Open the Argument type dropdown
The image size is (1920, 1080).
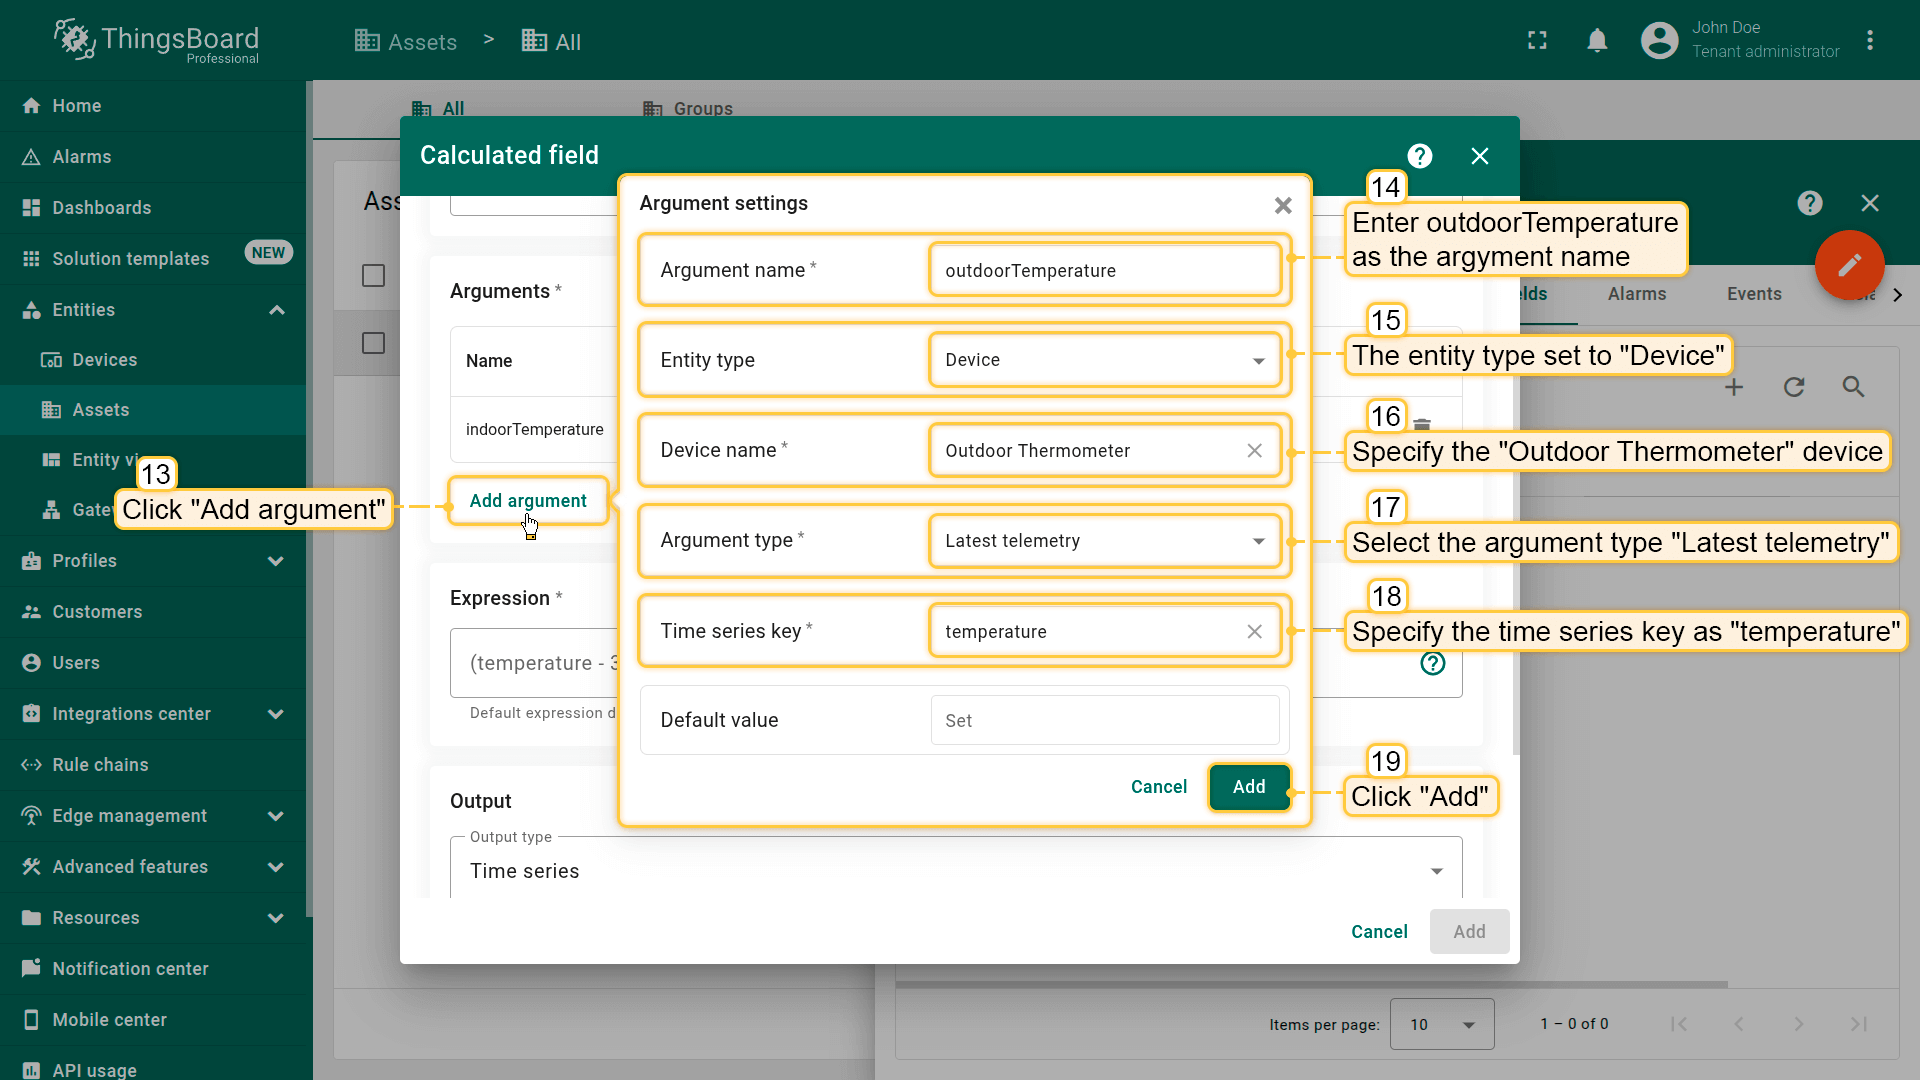1104,541
